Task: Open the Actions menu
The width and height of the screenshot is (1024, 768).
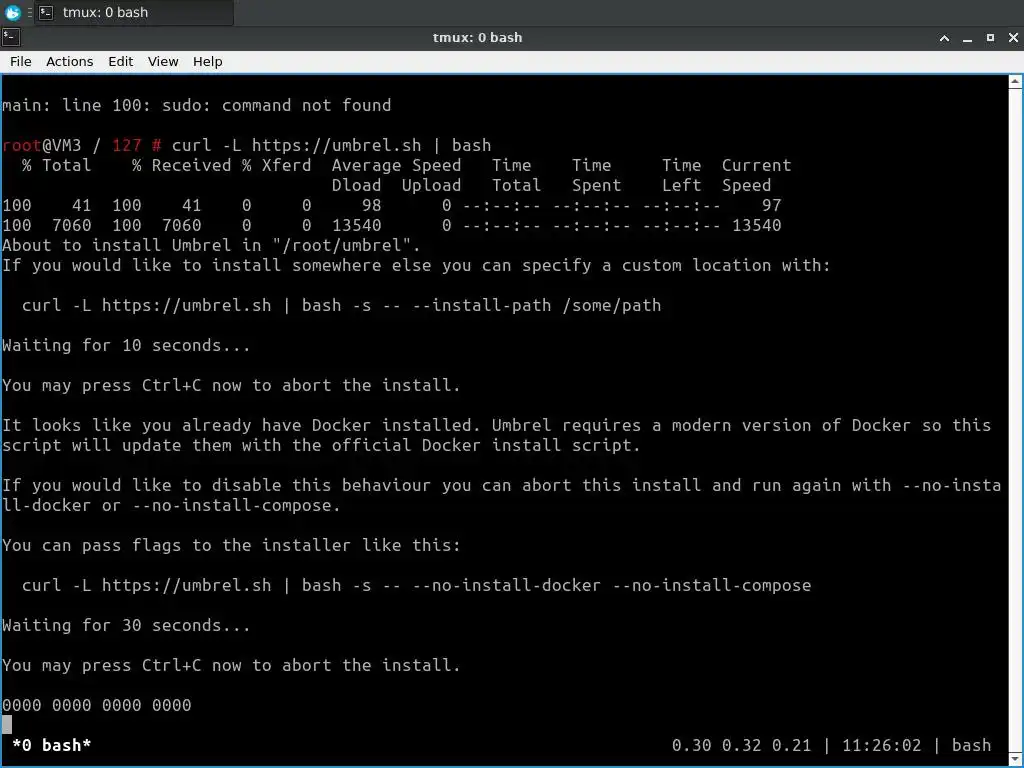Action: (x=69, y=61)
